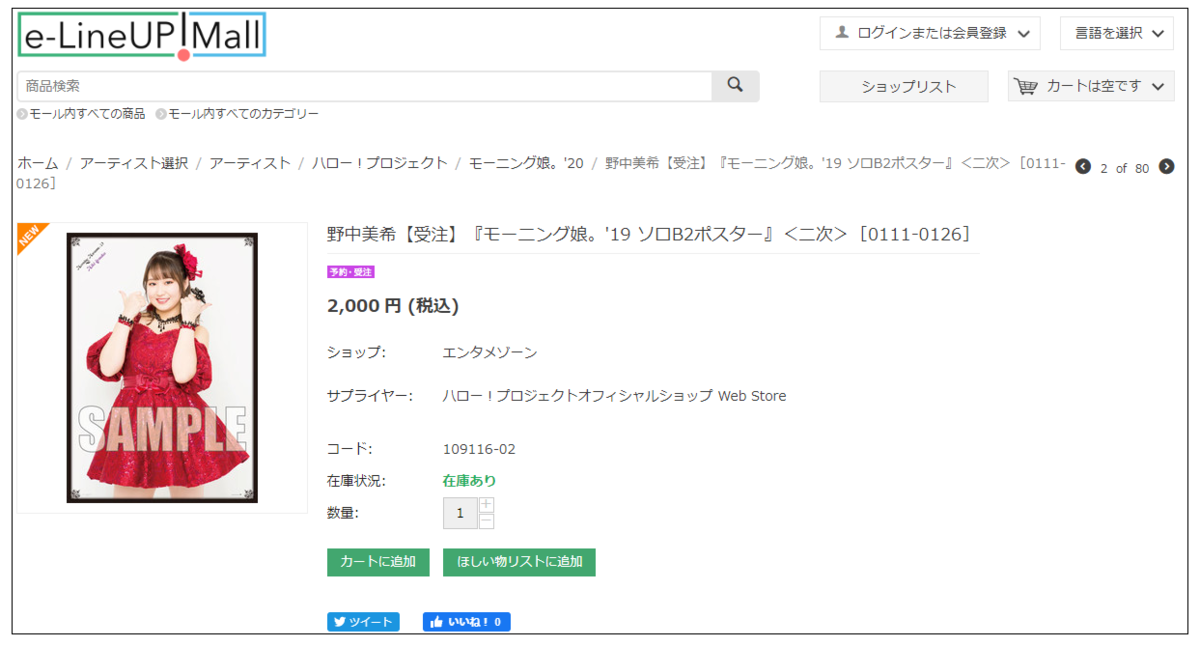Click the magnifier search button

(x=735, y=86)
